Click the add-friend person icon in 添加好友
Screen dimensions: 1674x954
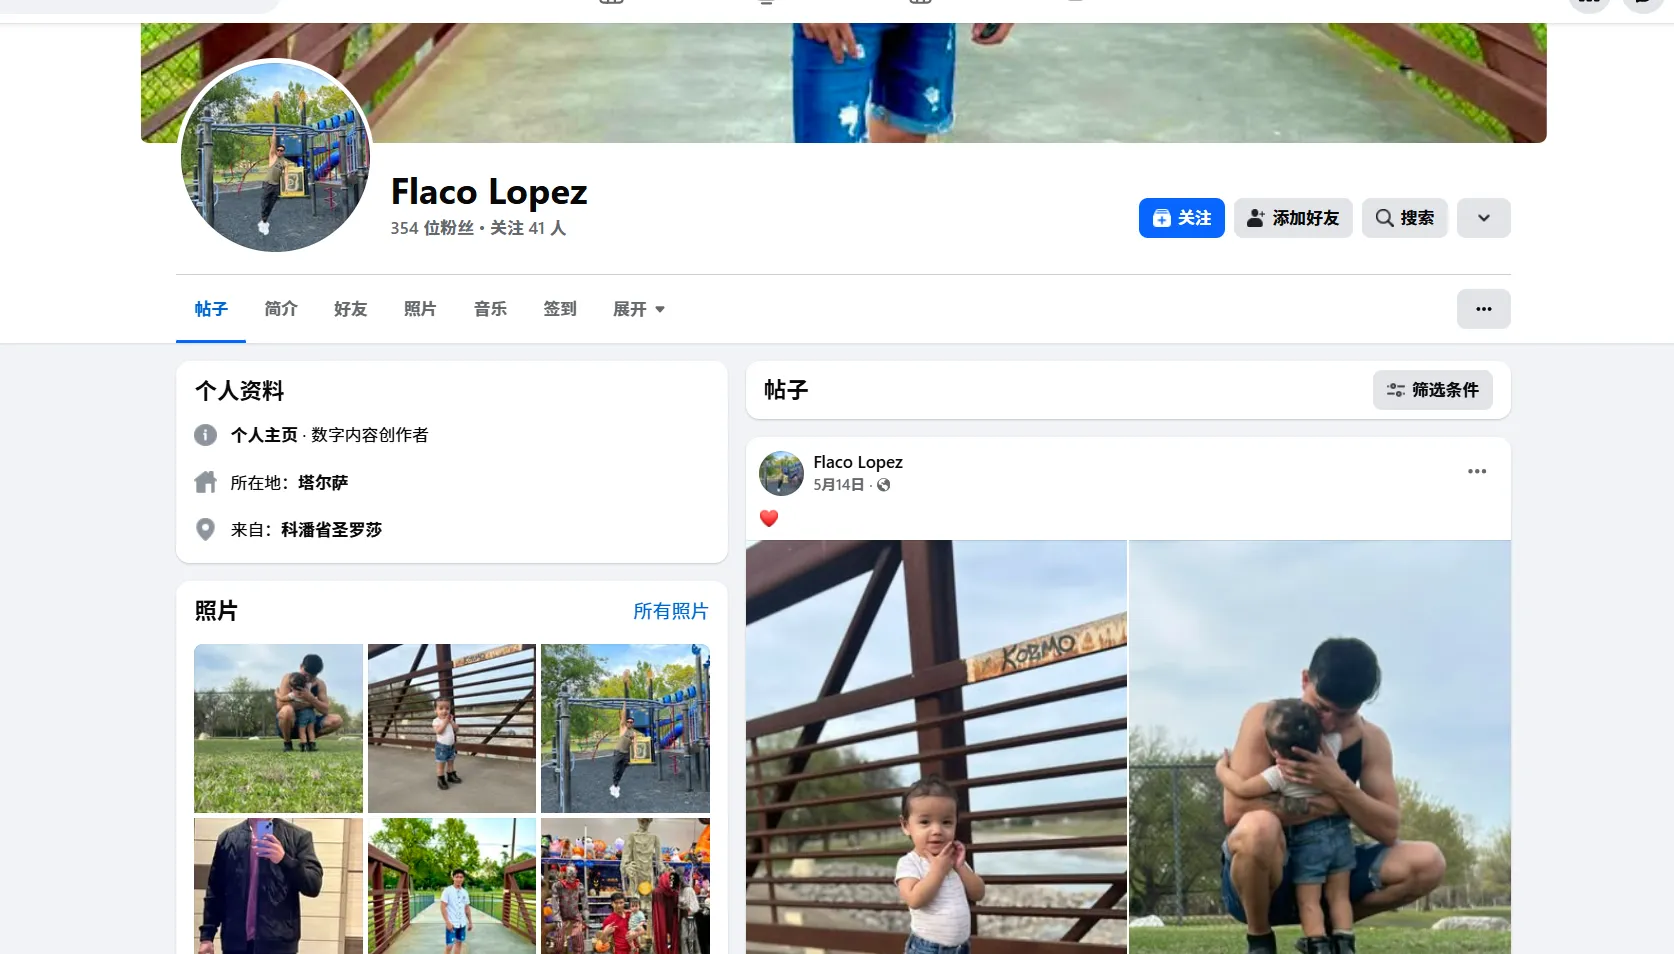tap(1254, 218)
